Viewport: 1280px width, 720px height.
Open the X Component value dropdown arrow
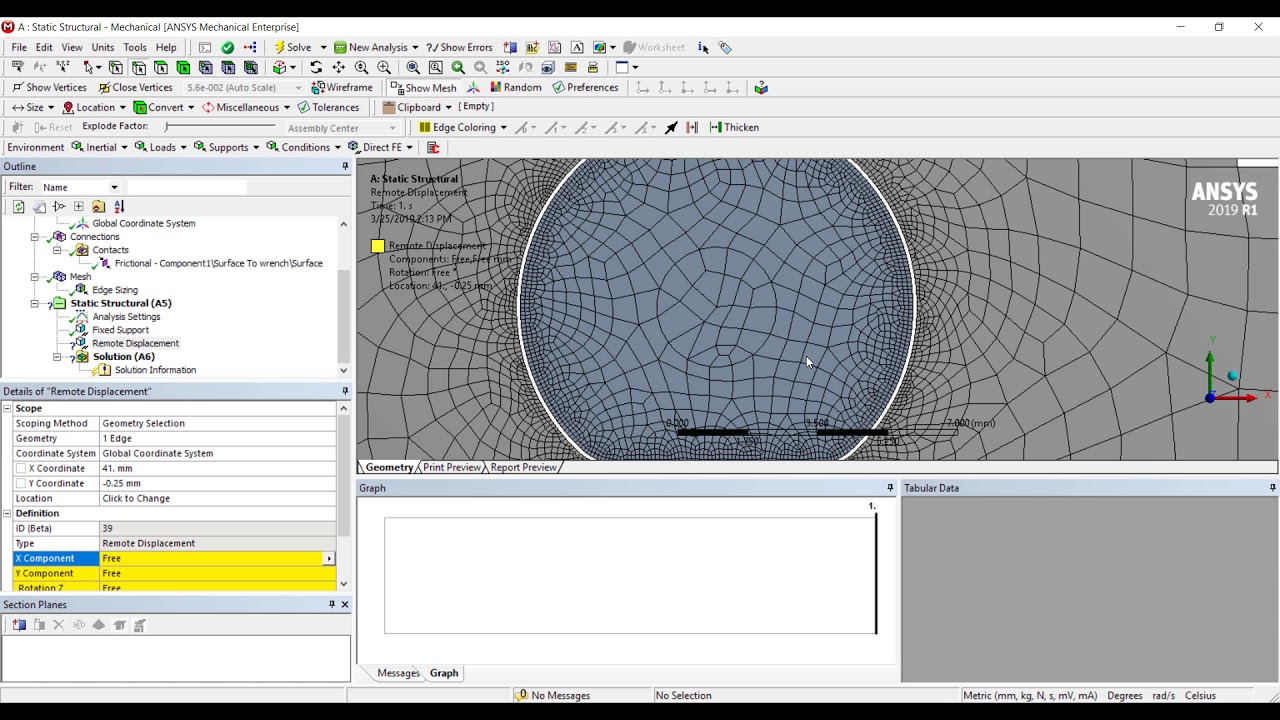tap(329, 558)
